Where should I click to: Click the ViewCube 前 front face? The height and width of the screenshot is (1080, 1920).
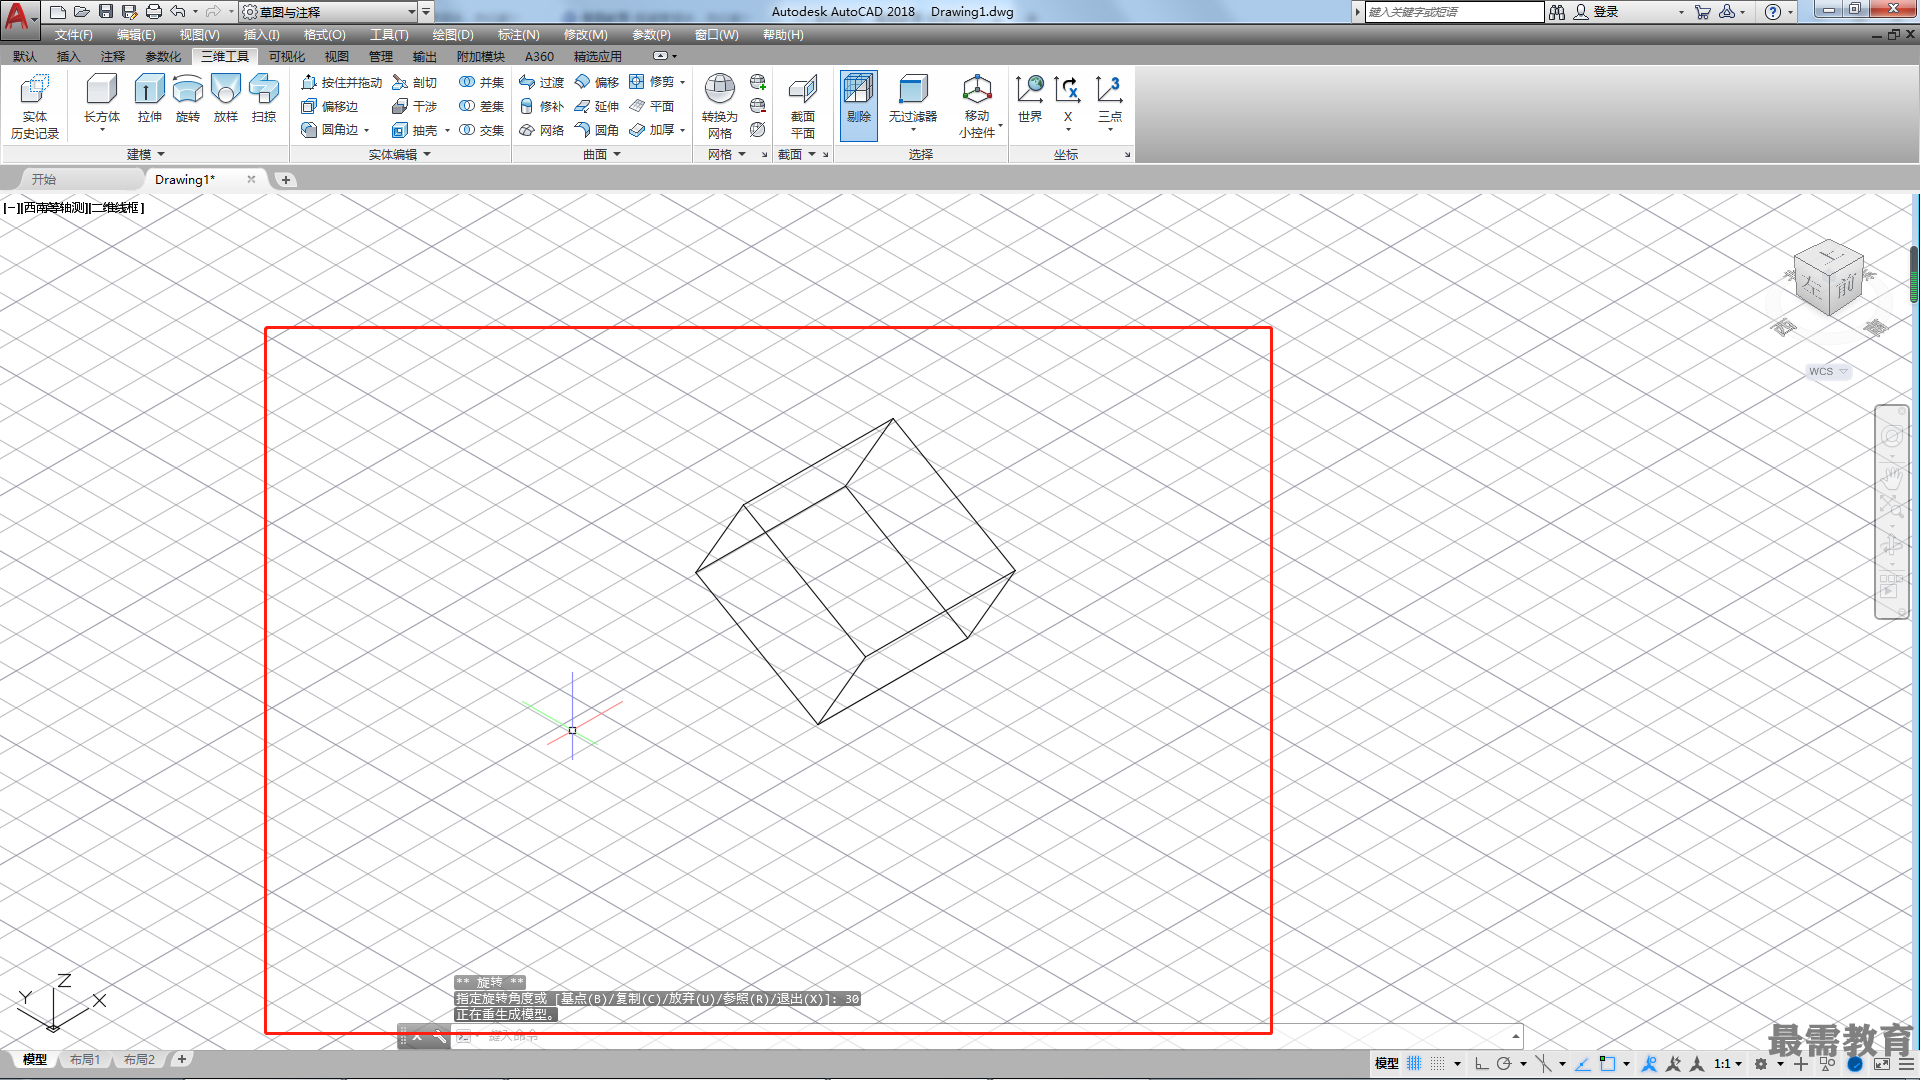click(x=1846, y=286)
